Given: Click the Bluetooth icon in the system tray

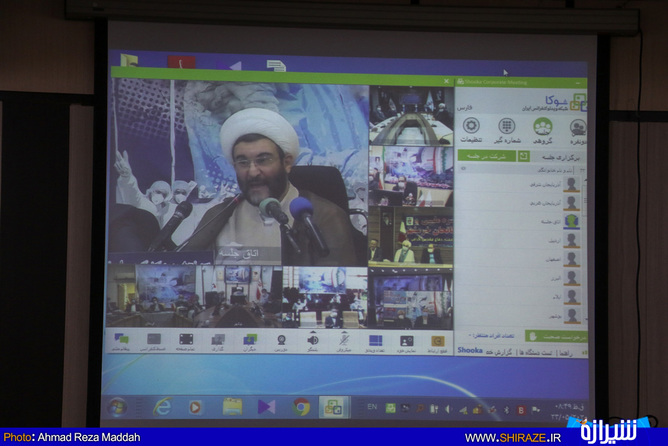Looking at the screenshot, I should point(507,410).
